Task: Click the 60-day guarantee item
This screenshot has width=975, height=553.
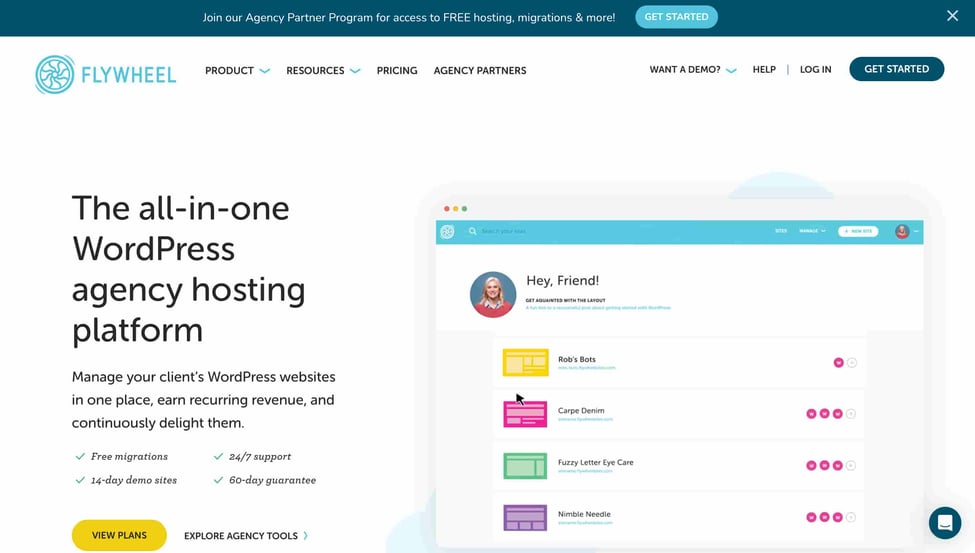Action: [x=264, y=480]
